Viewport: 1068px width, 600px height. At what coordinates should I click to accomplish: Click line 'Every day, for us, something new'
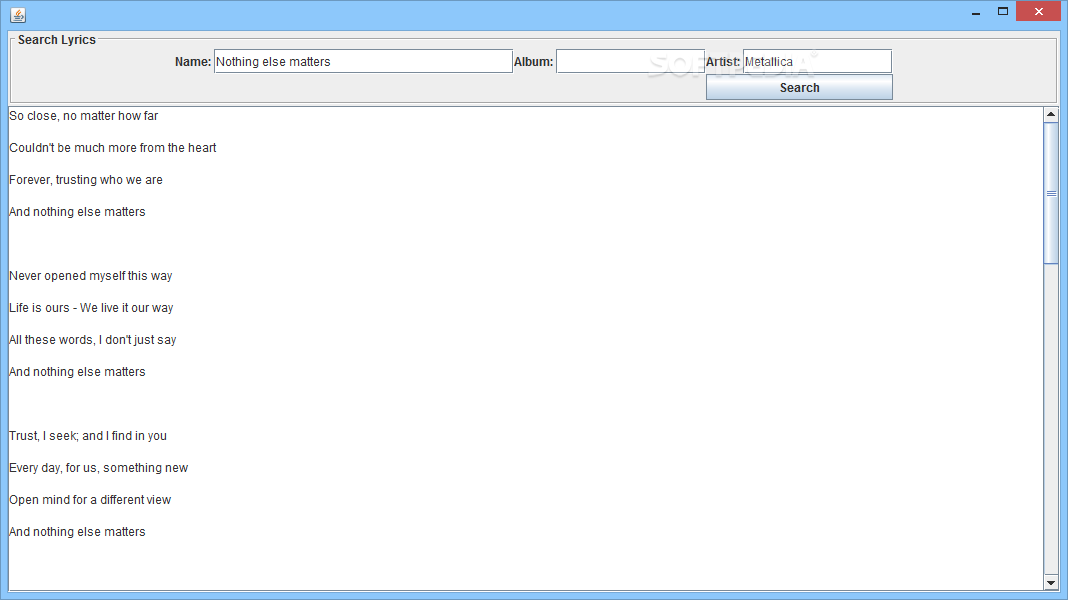point(99,468)
